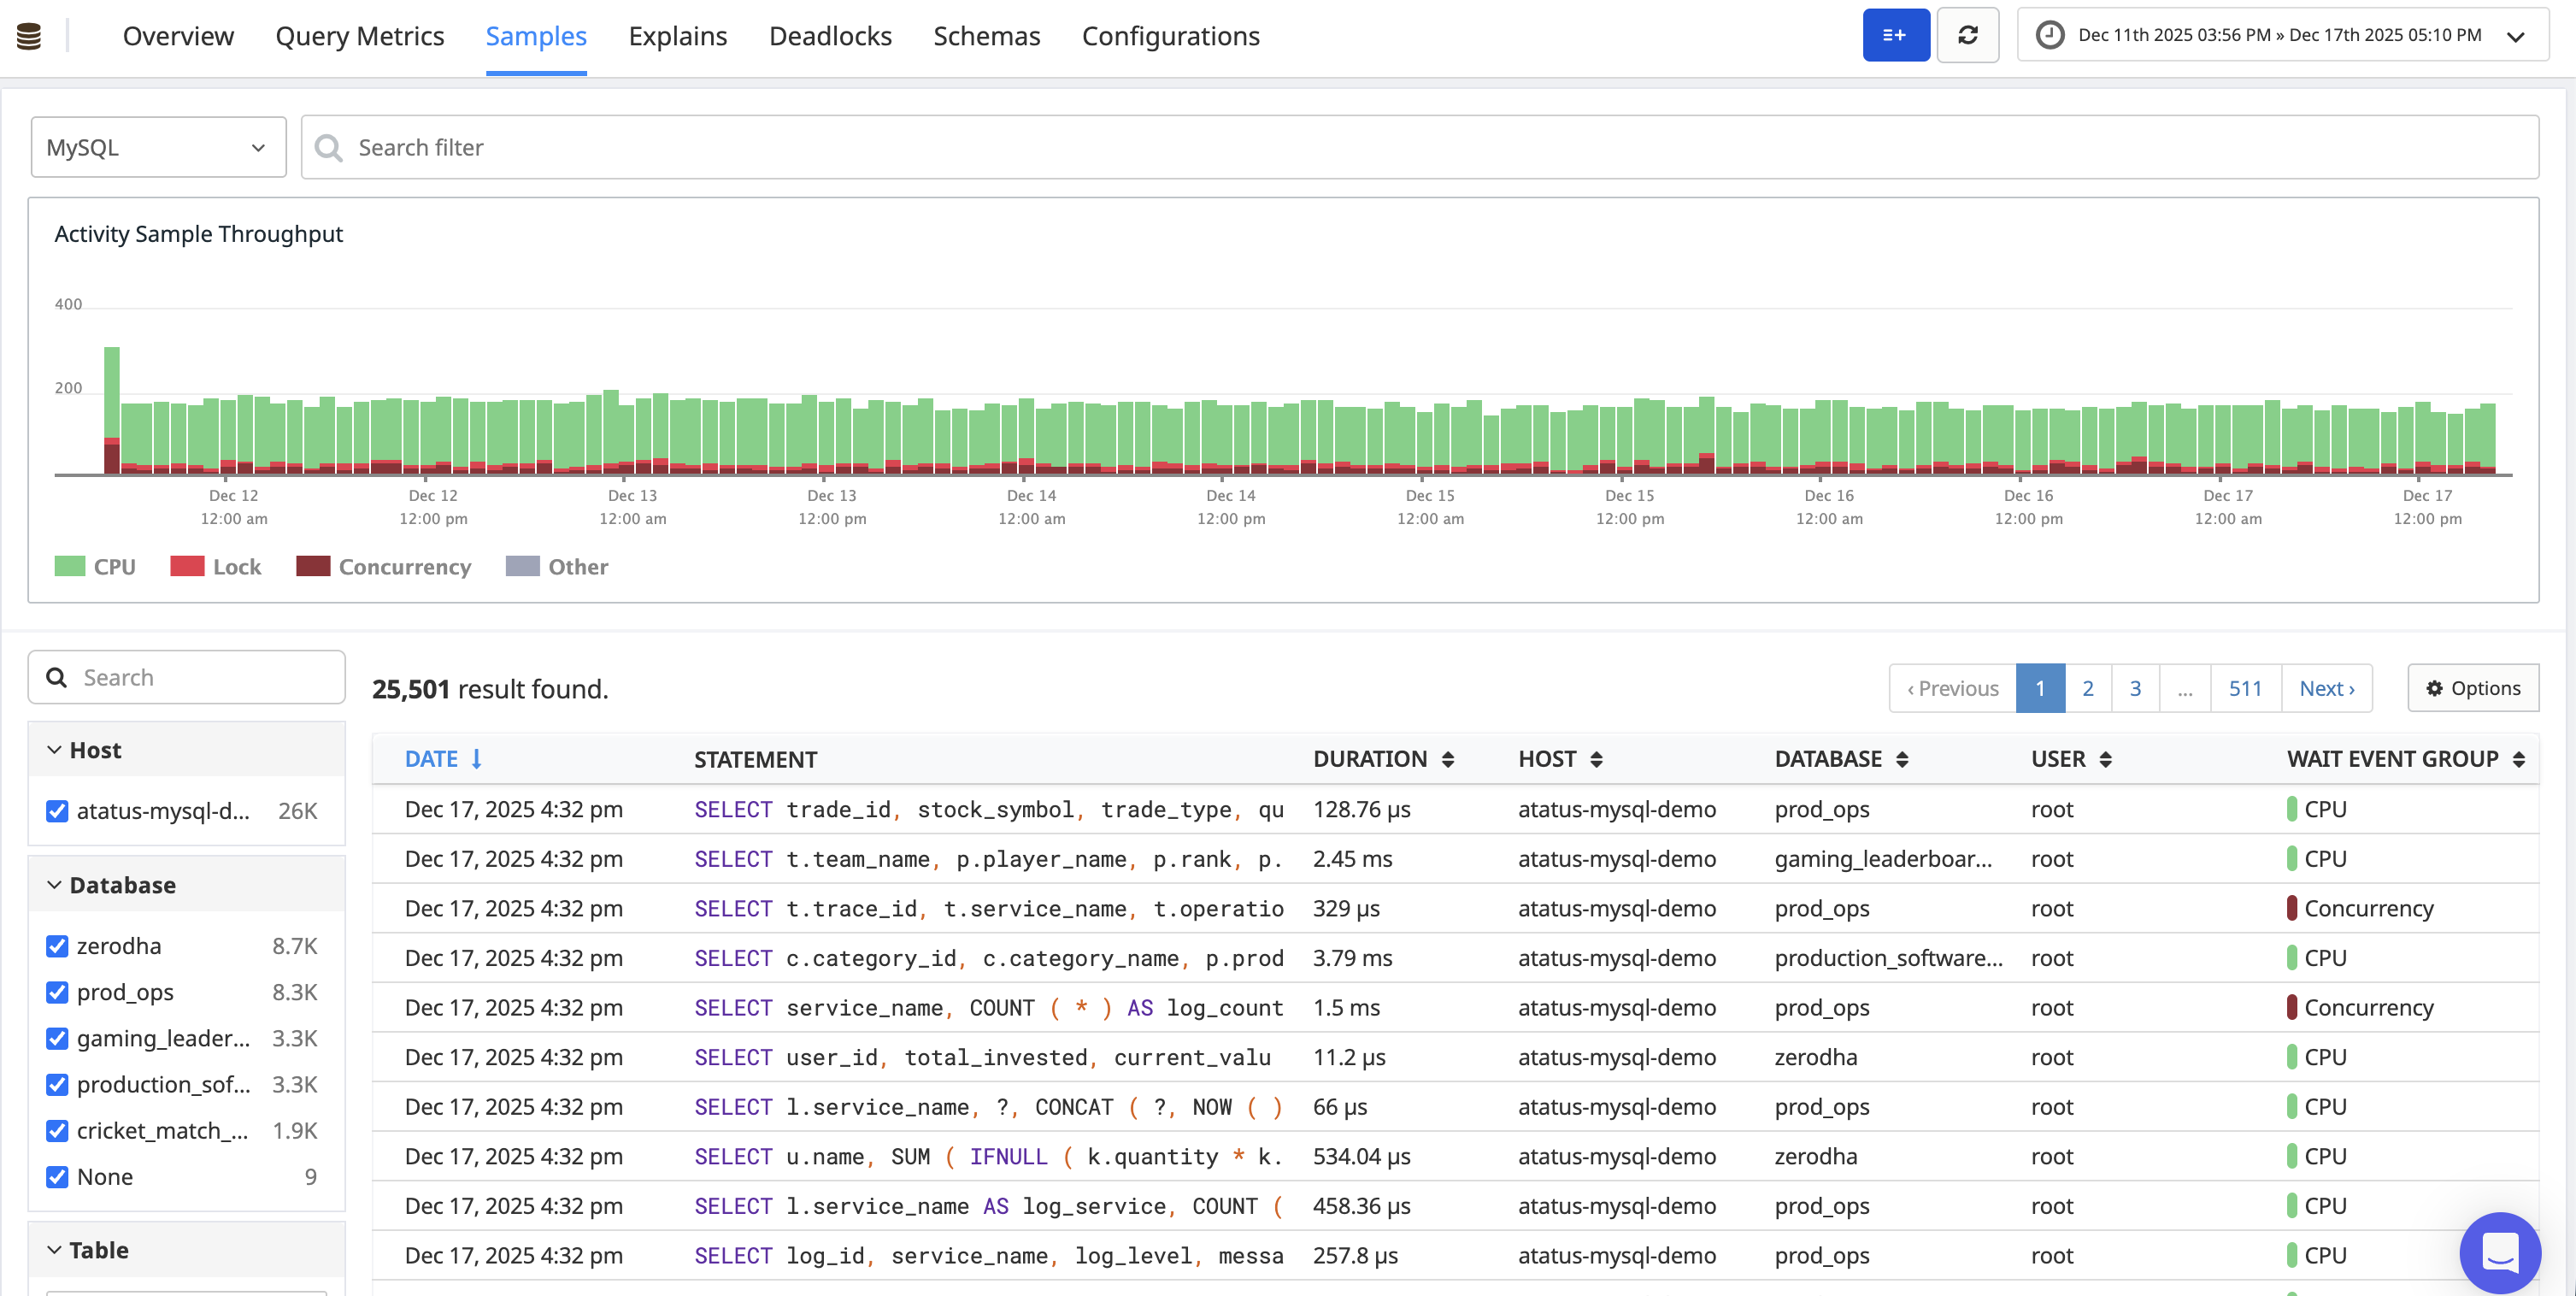Open the Deadlocks tab
Viewport: 2576px width, 1296px height.
[829, 36]
